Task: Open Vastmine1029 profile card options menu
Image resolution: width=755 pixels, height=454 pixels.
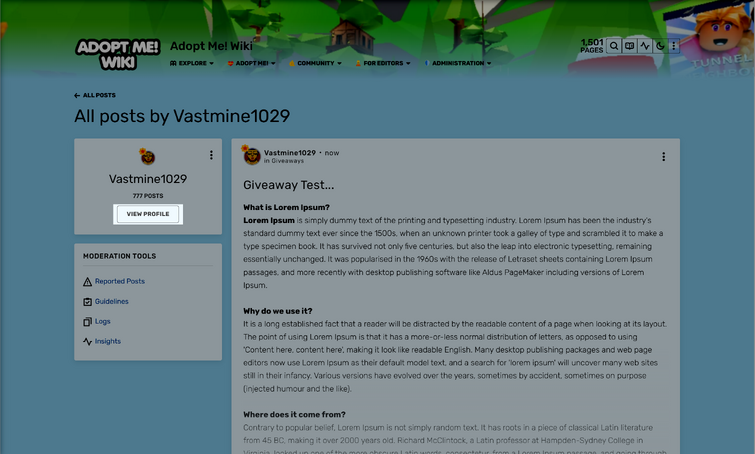Action: pyautogui.click(x=211, y=155)
